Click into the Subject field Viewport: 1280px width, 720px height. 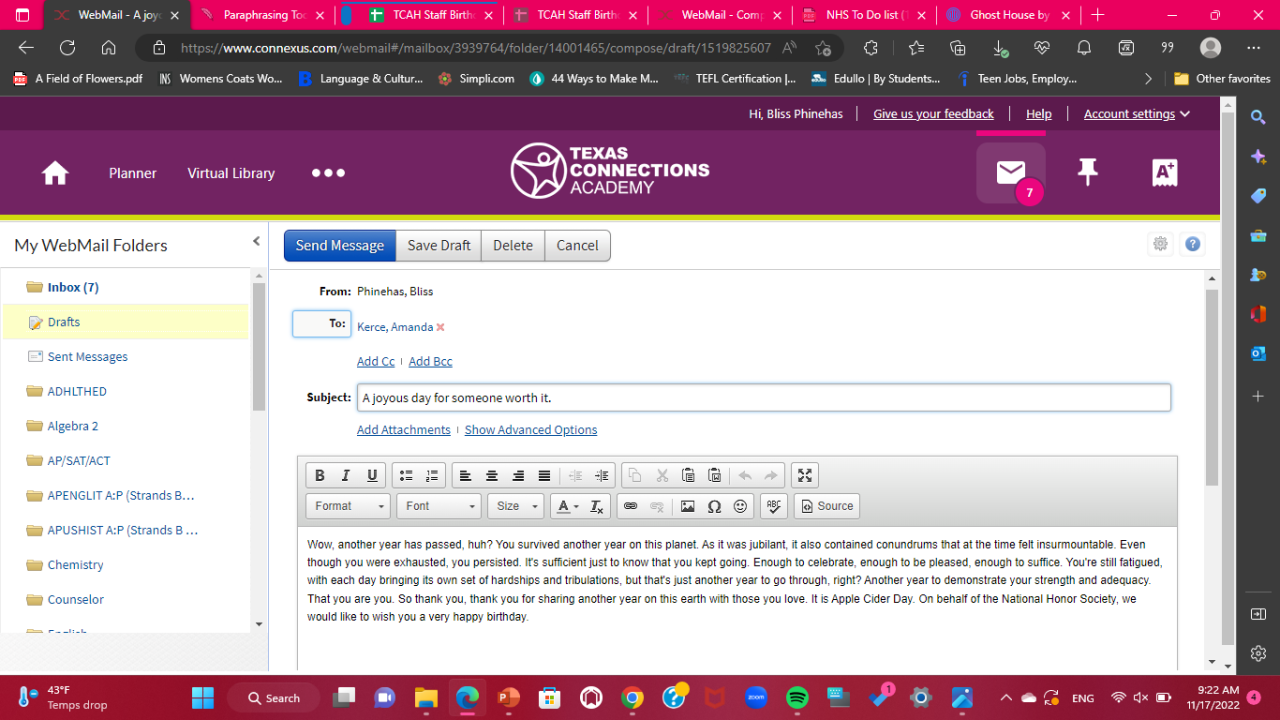click(x=764, y=397)
